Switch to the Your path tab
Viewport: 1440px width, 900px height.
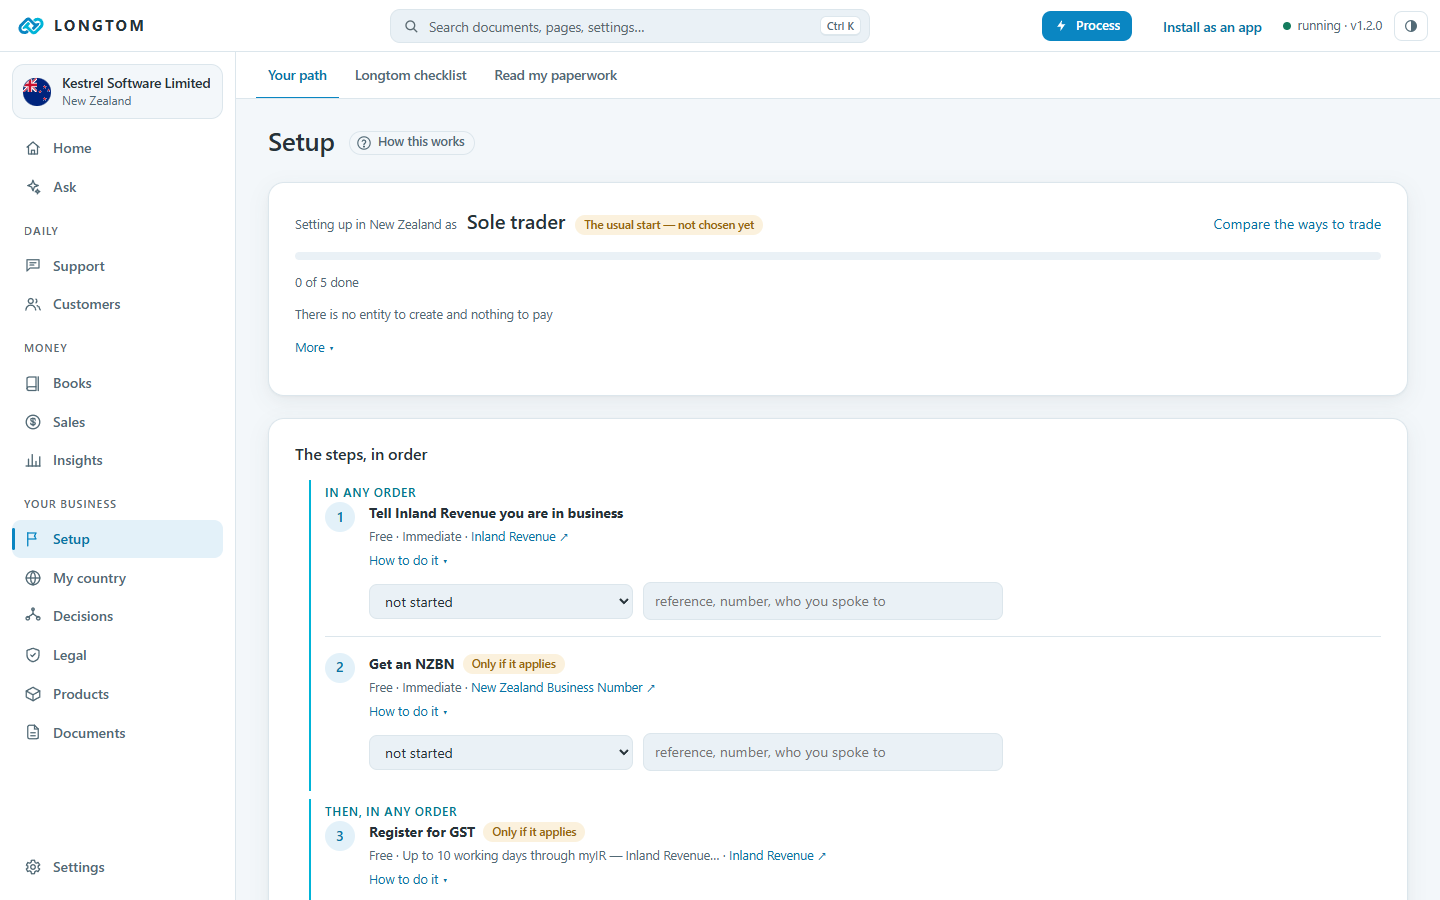click(x=297, y=75)
